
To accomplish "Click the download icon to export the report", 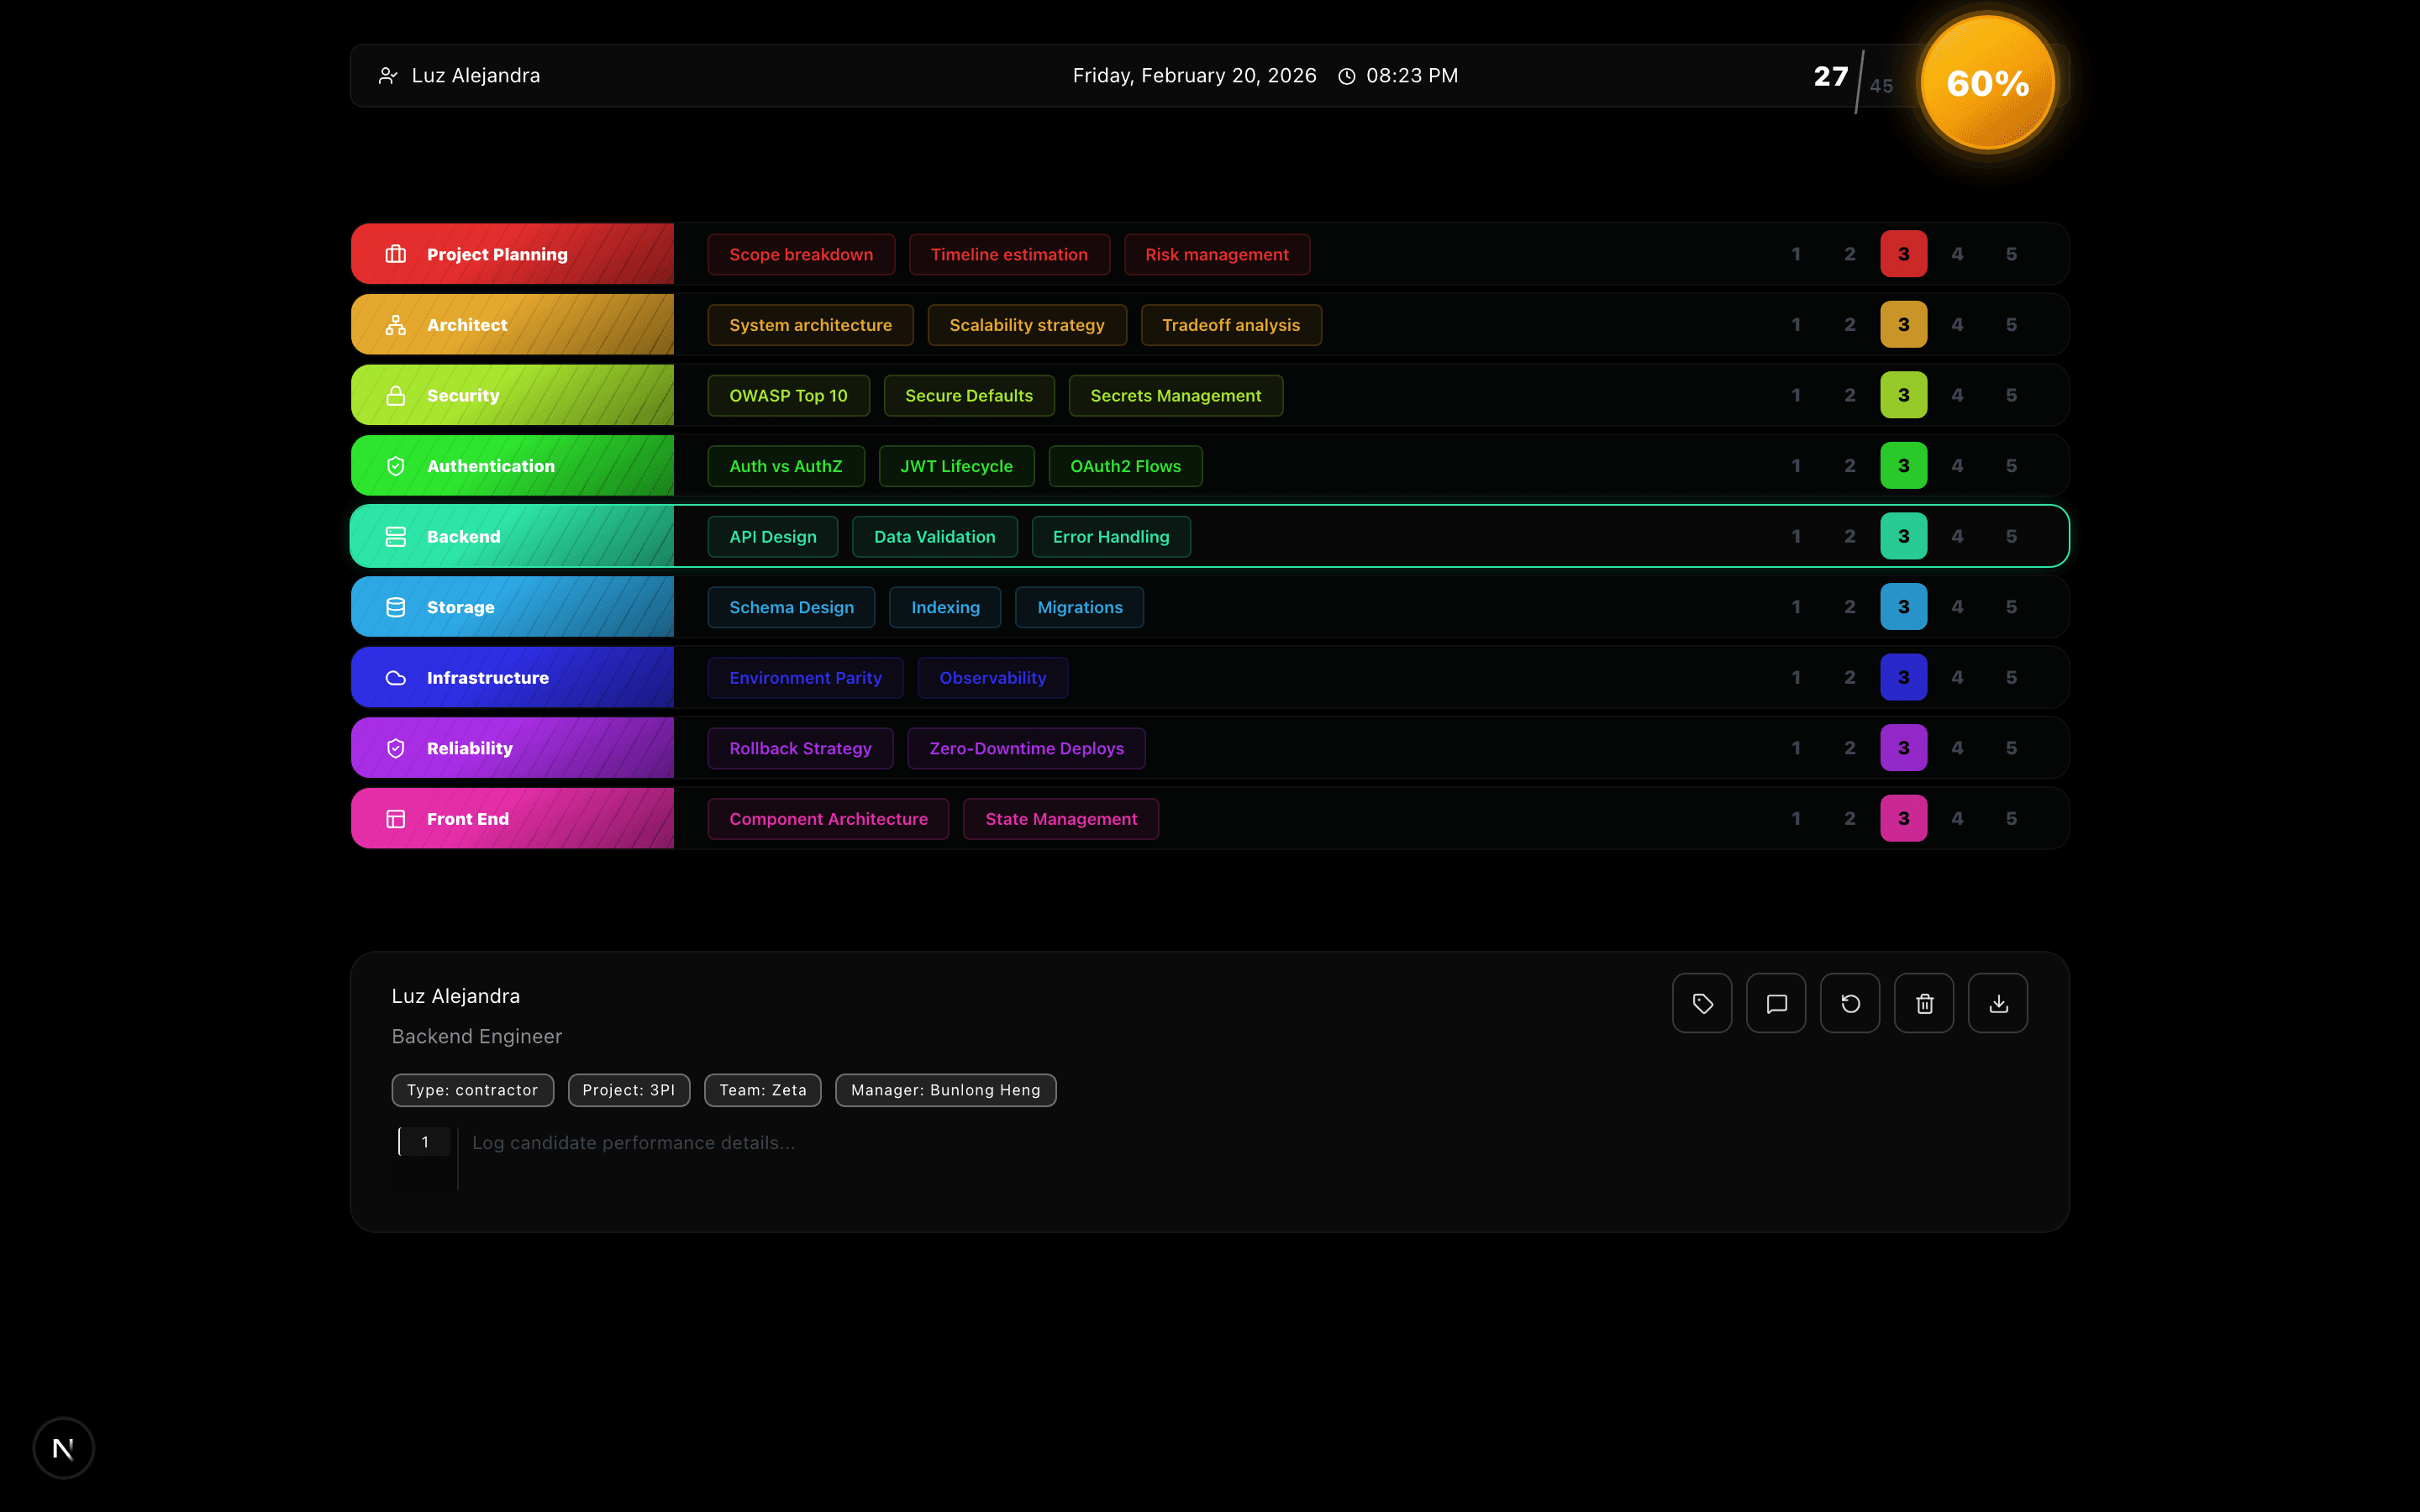I will click(x=1998, y=1003).
